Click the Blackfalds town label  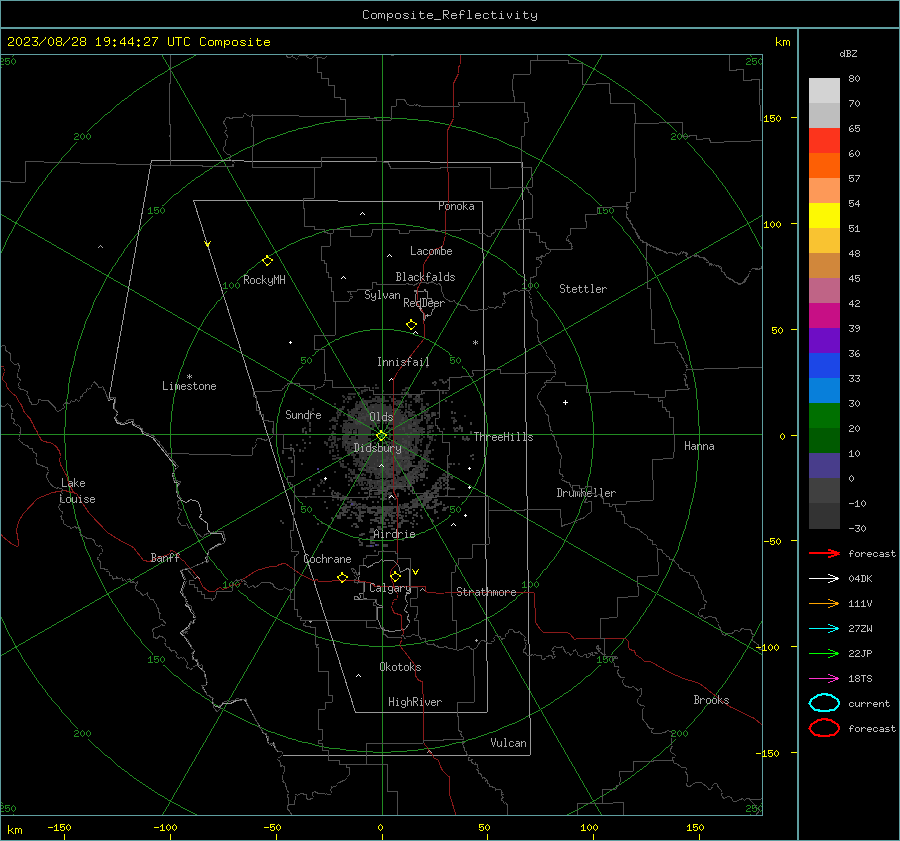click(425, 277)
